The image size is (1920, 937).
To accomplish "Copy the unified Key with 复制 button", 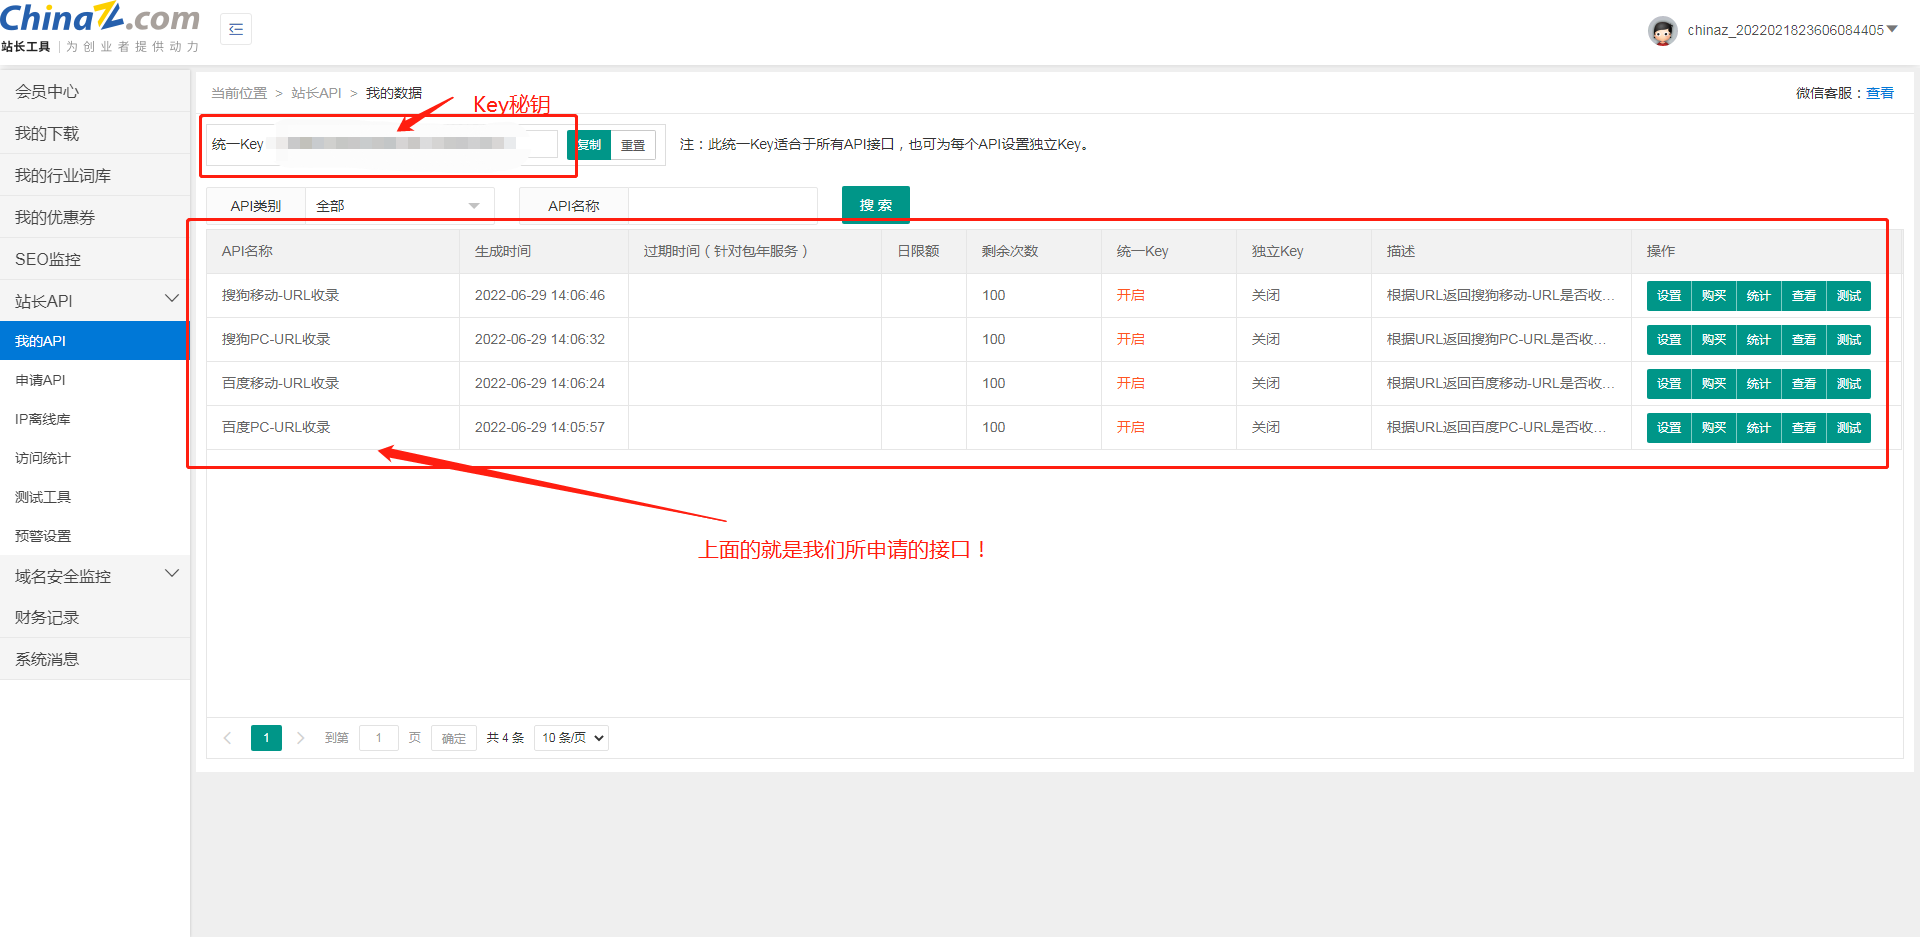I will click(589, 145).
